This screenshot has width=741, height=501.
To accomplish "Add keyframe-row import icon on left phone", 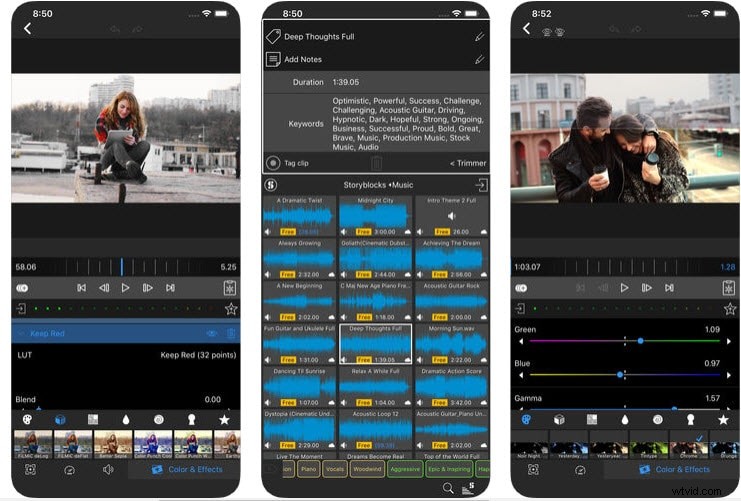I will 21,309.
